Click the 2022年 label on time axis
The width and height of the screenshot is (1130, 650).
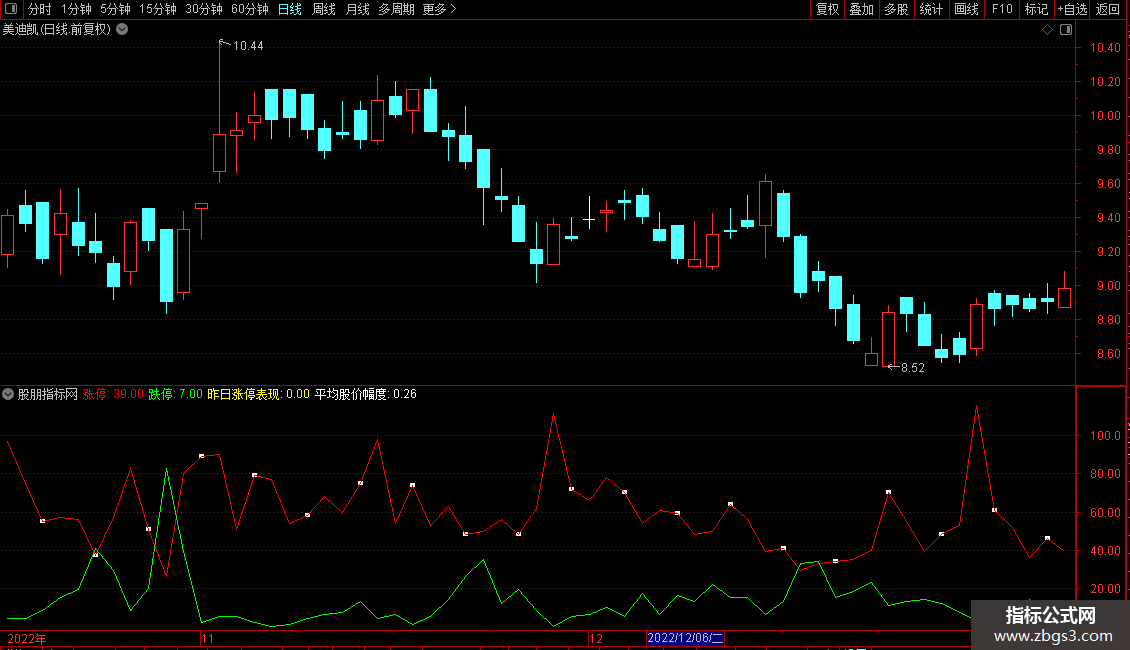pos(27,638)
